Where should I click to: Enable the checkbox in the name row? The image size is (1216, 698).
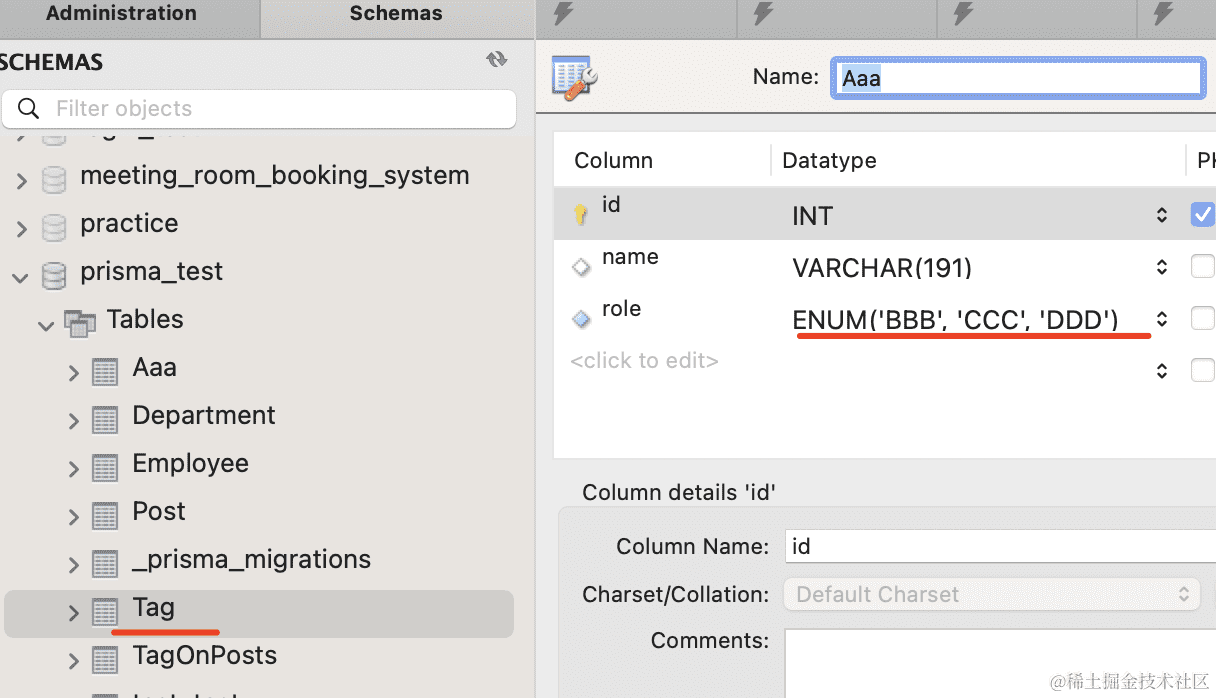tap(1202, 266)
